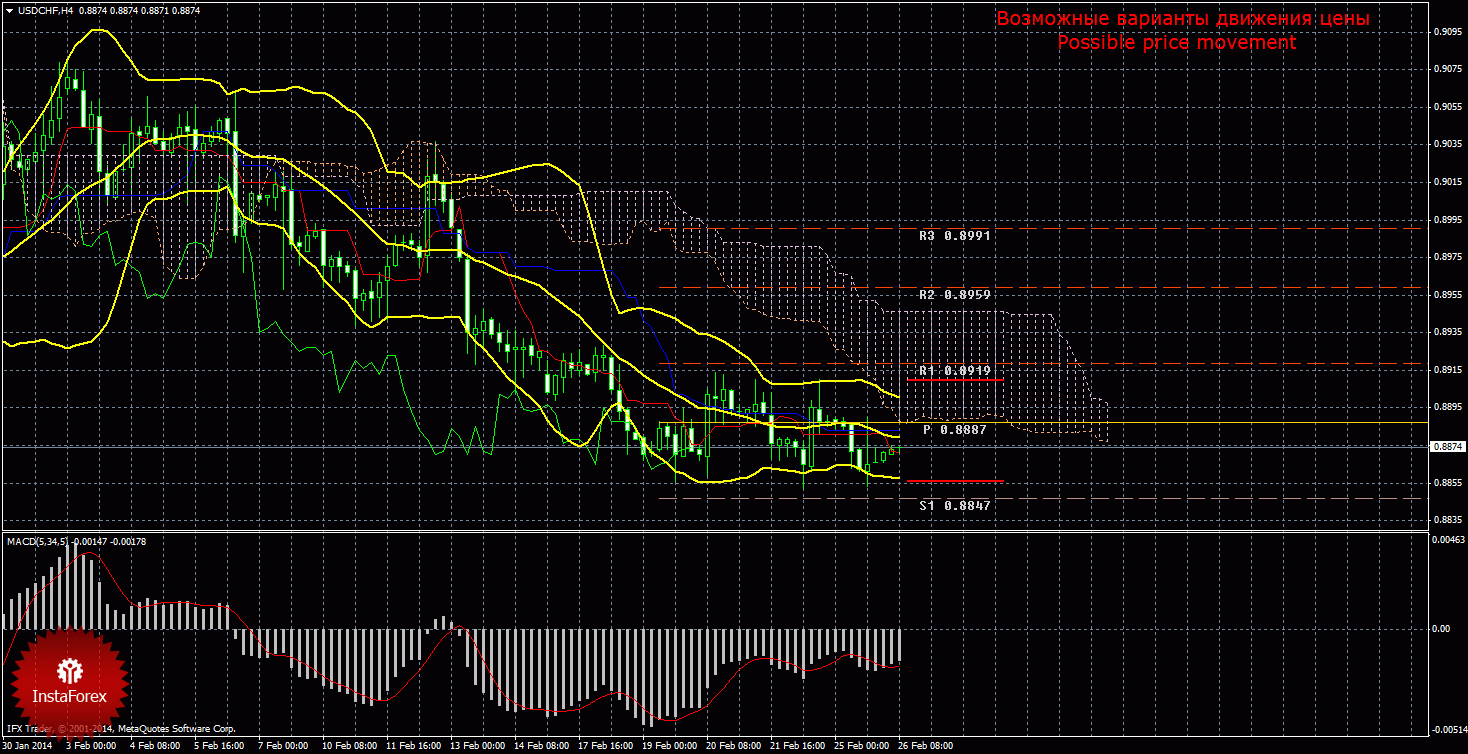Click the red 'Possible price movement' caption
Screen dimensions: 1468x754
1176,43
